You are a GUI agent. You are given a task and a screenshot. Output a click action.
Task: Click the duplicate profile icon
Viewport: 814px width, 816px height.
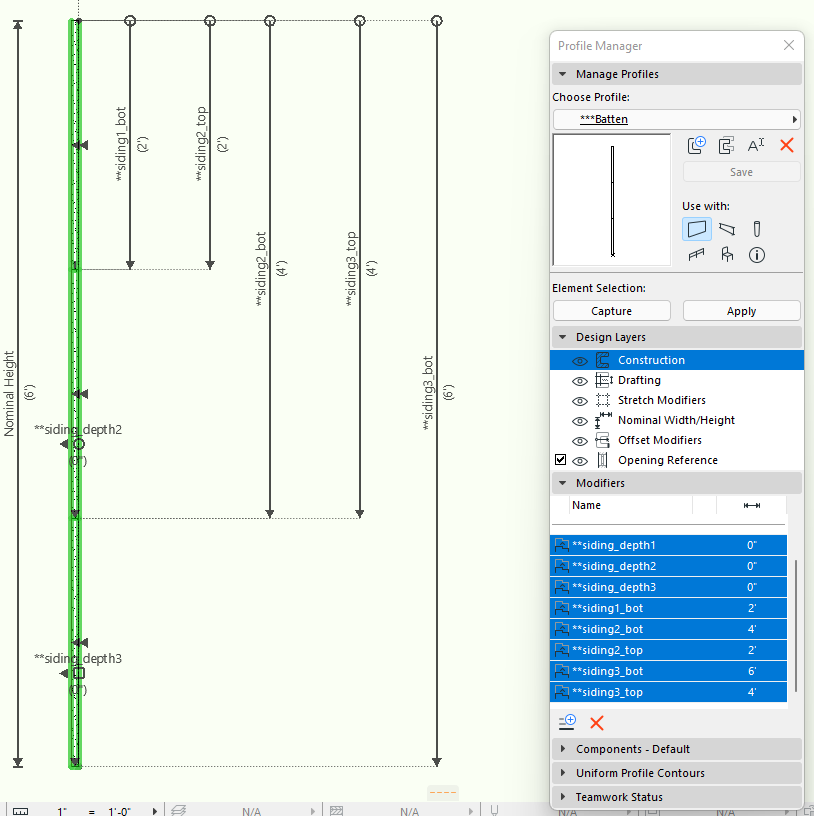pyautogui.click(x=726, y=145)
